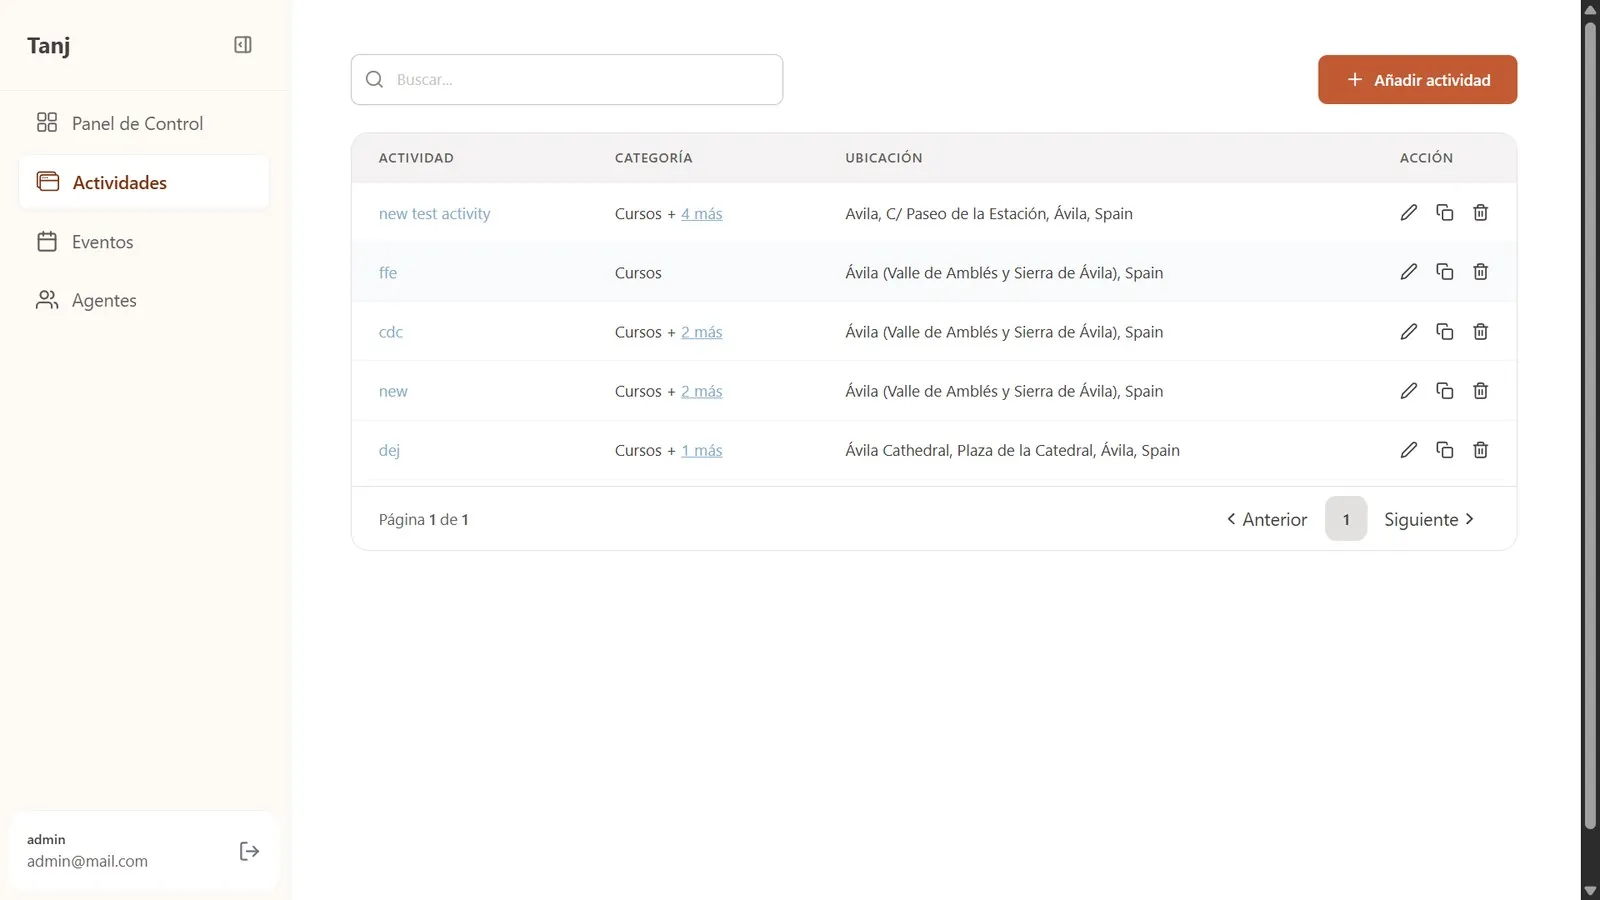
Task: Click the scrollbar down arrow
Action: (1590, 890)
